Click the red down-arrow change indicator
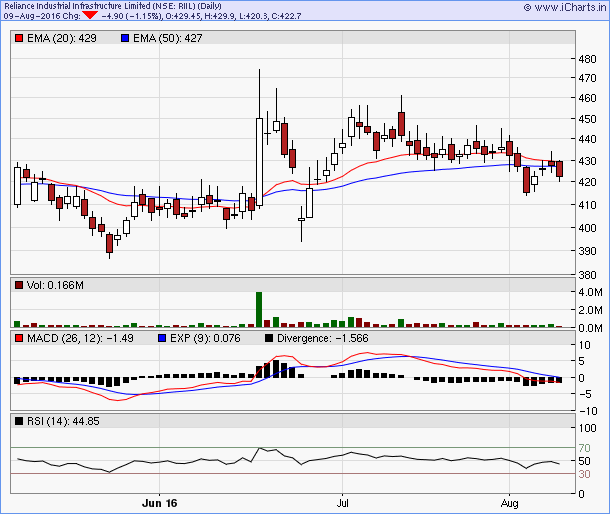This screenshot has width=610, height=514. [x=90, y=15]
